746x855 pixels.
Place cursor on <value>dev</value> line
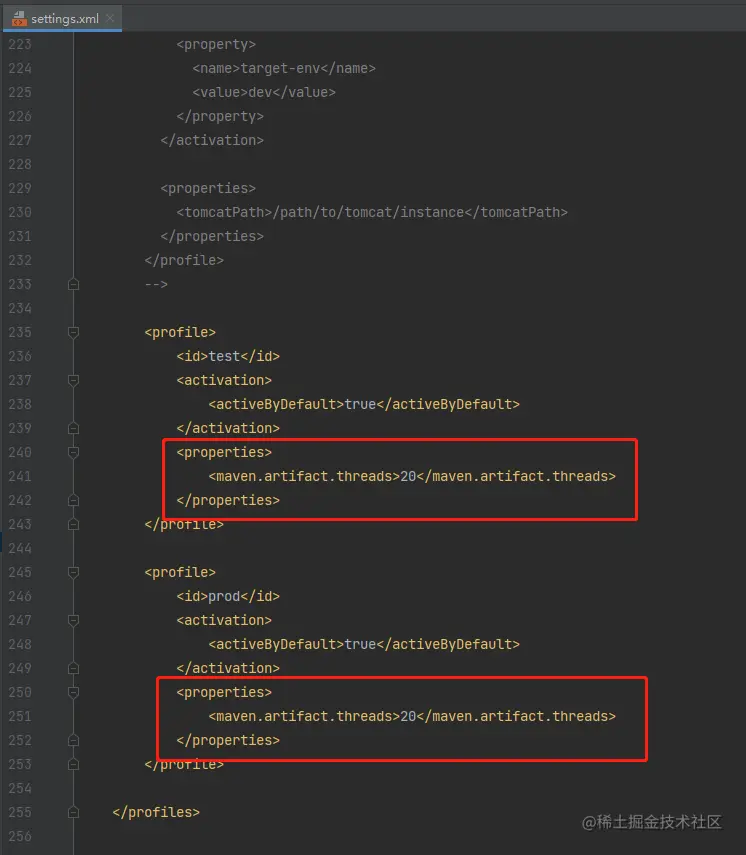click(x=264, y=92)
